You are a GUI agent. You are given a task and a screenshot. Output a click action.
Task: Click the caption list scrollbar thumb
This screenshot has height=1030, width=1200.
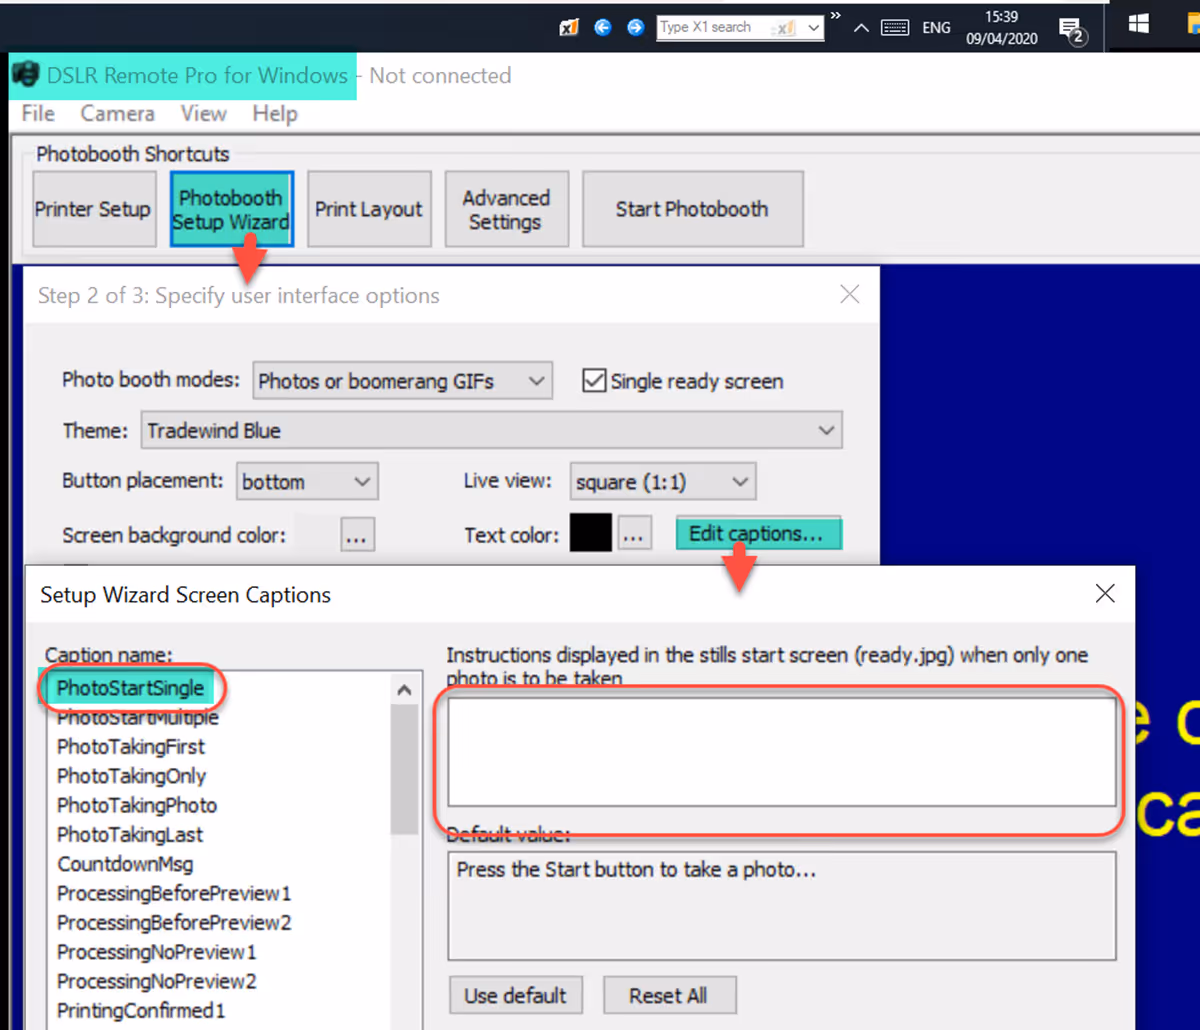point(404,769)
